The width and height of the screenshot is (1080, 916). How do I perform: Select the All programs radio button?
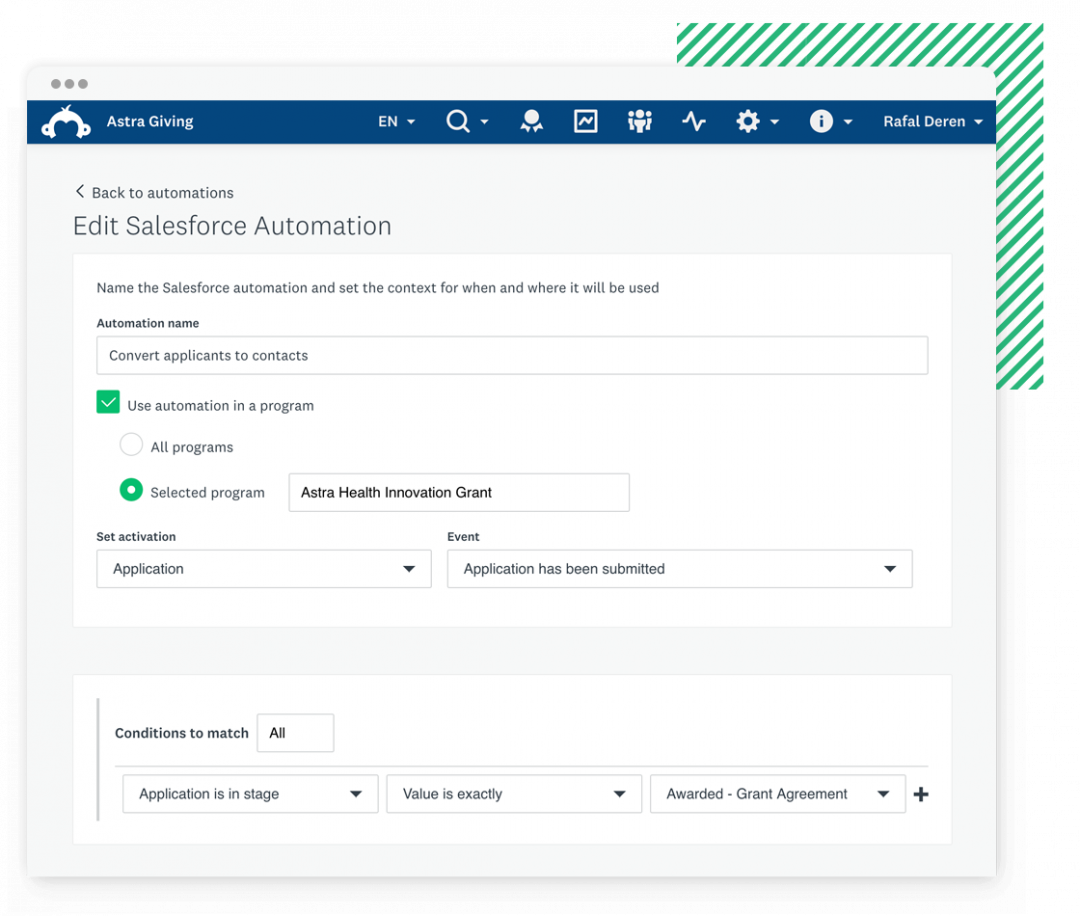tap(131, 444)
